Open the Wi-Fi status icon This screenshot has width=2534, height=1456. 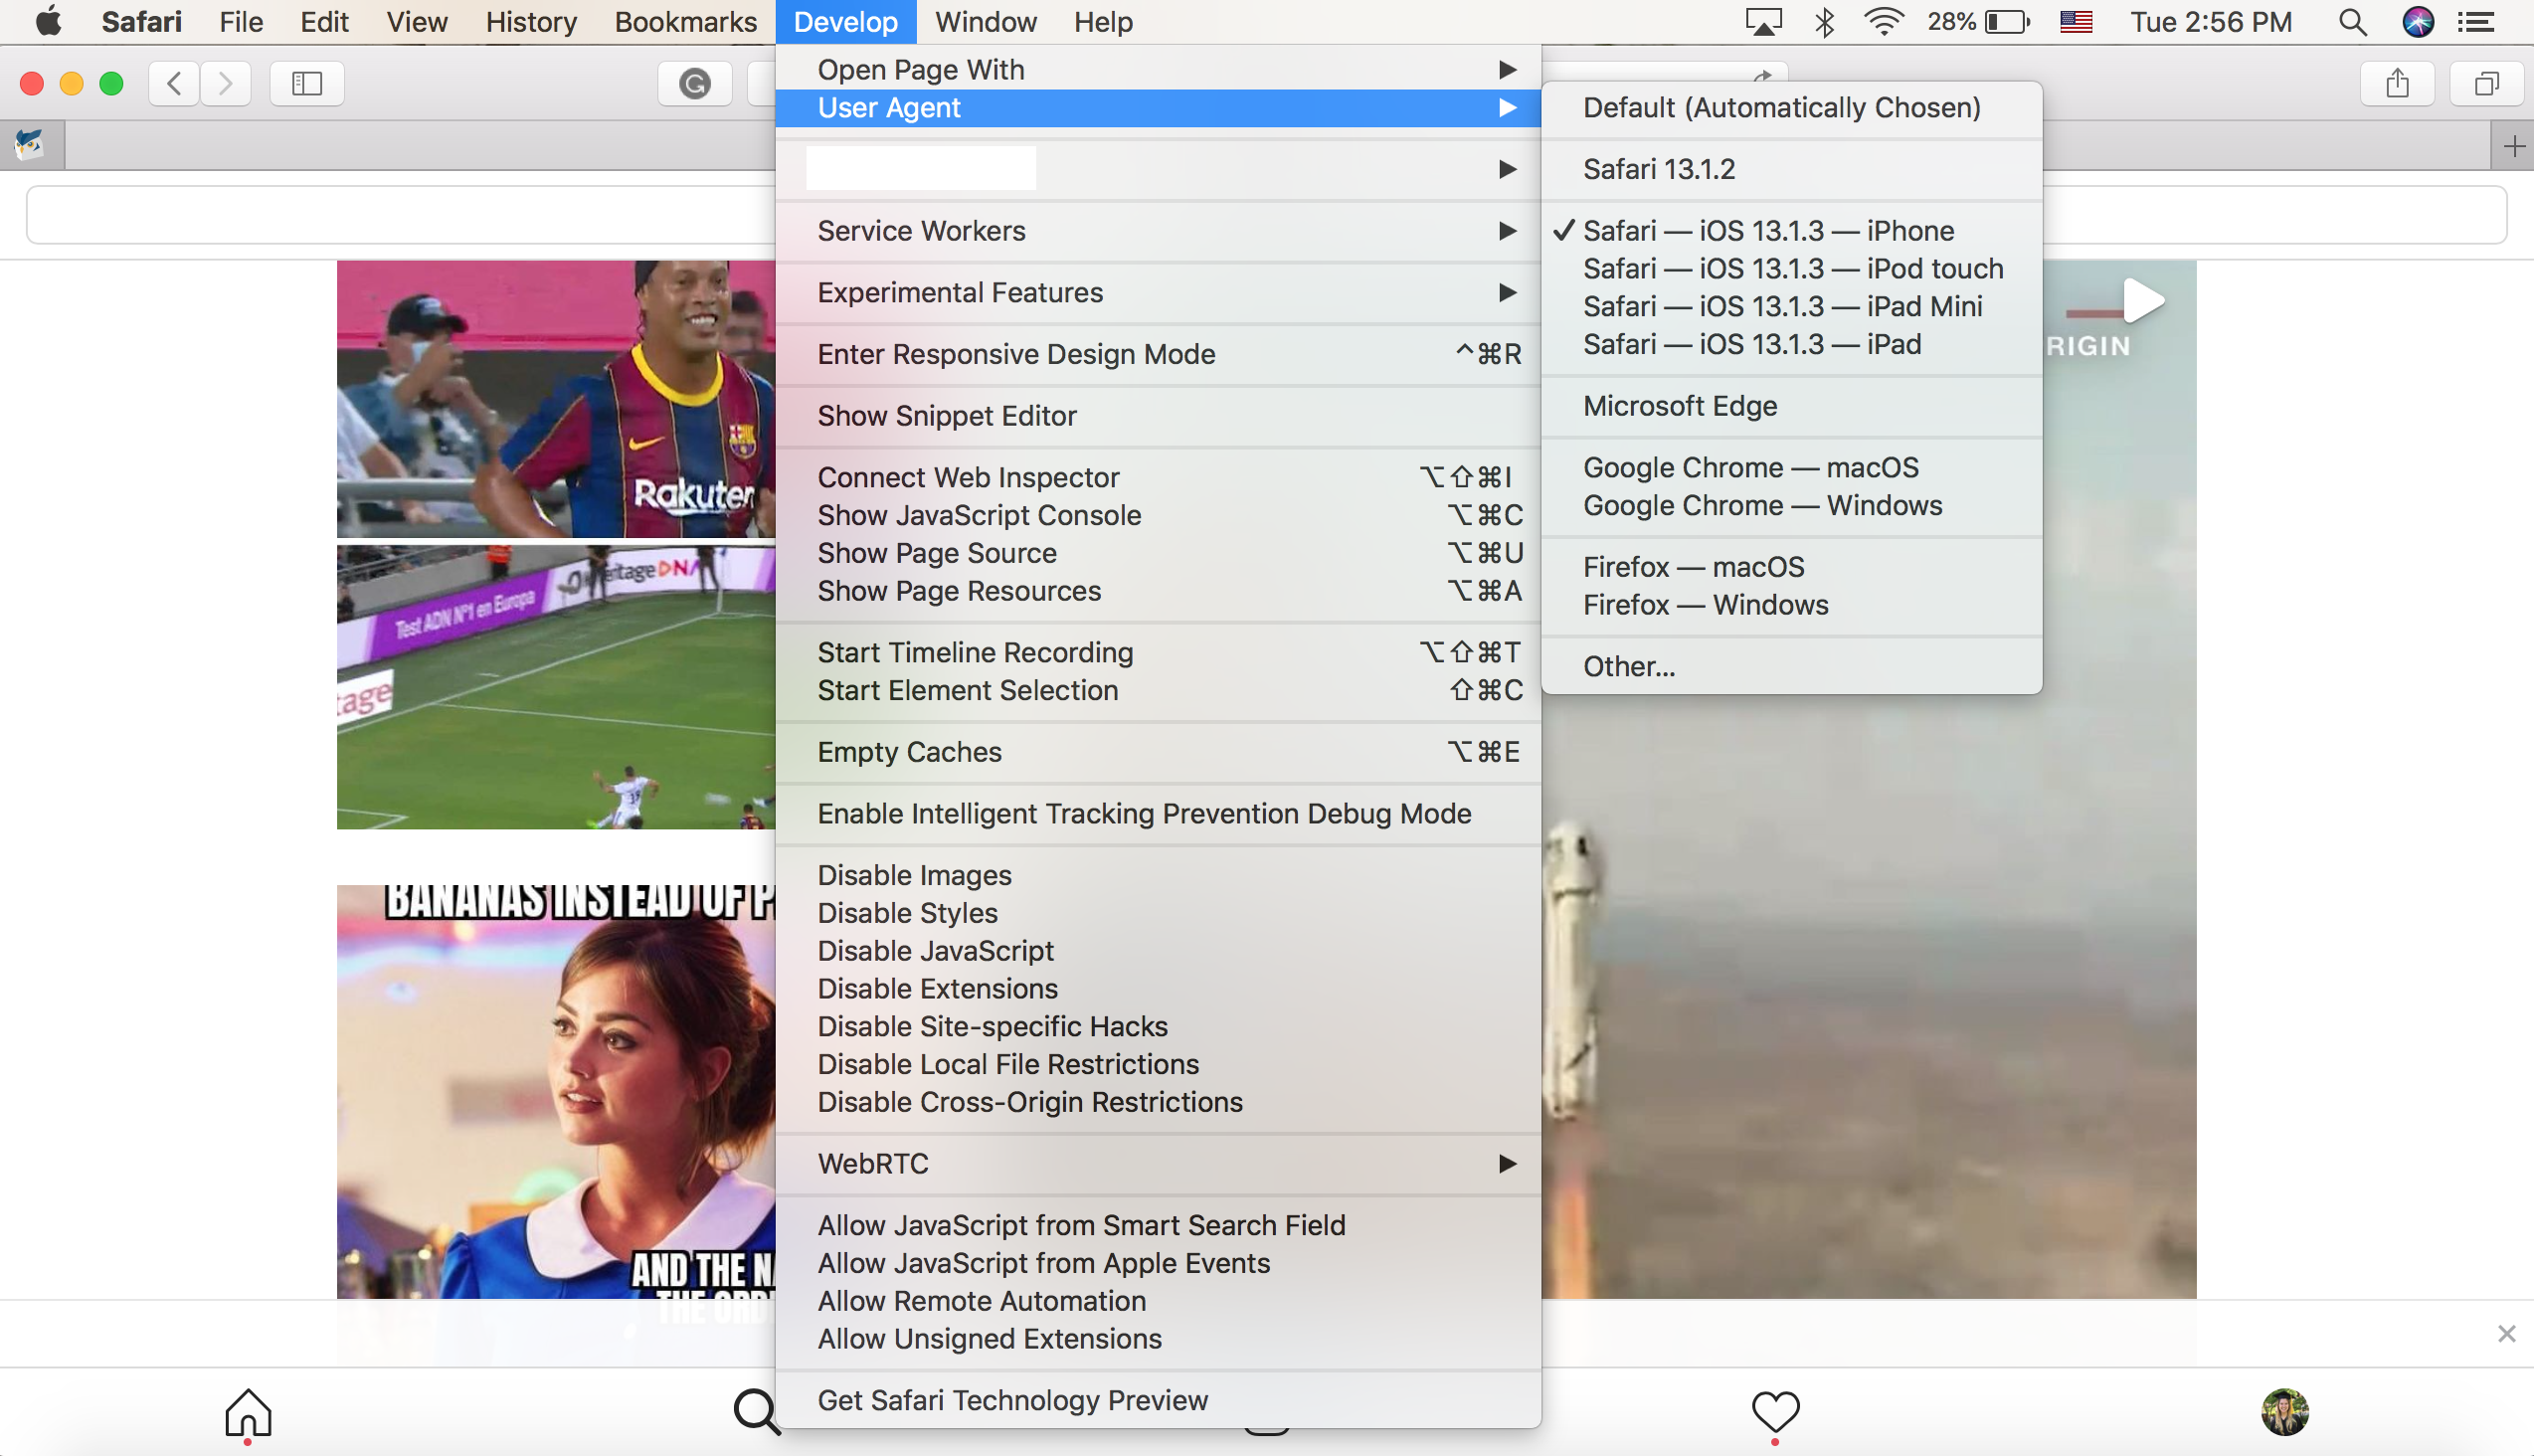1883,21
